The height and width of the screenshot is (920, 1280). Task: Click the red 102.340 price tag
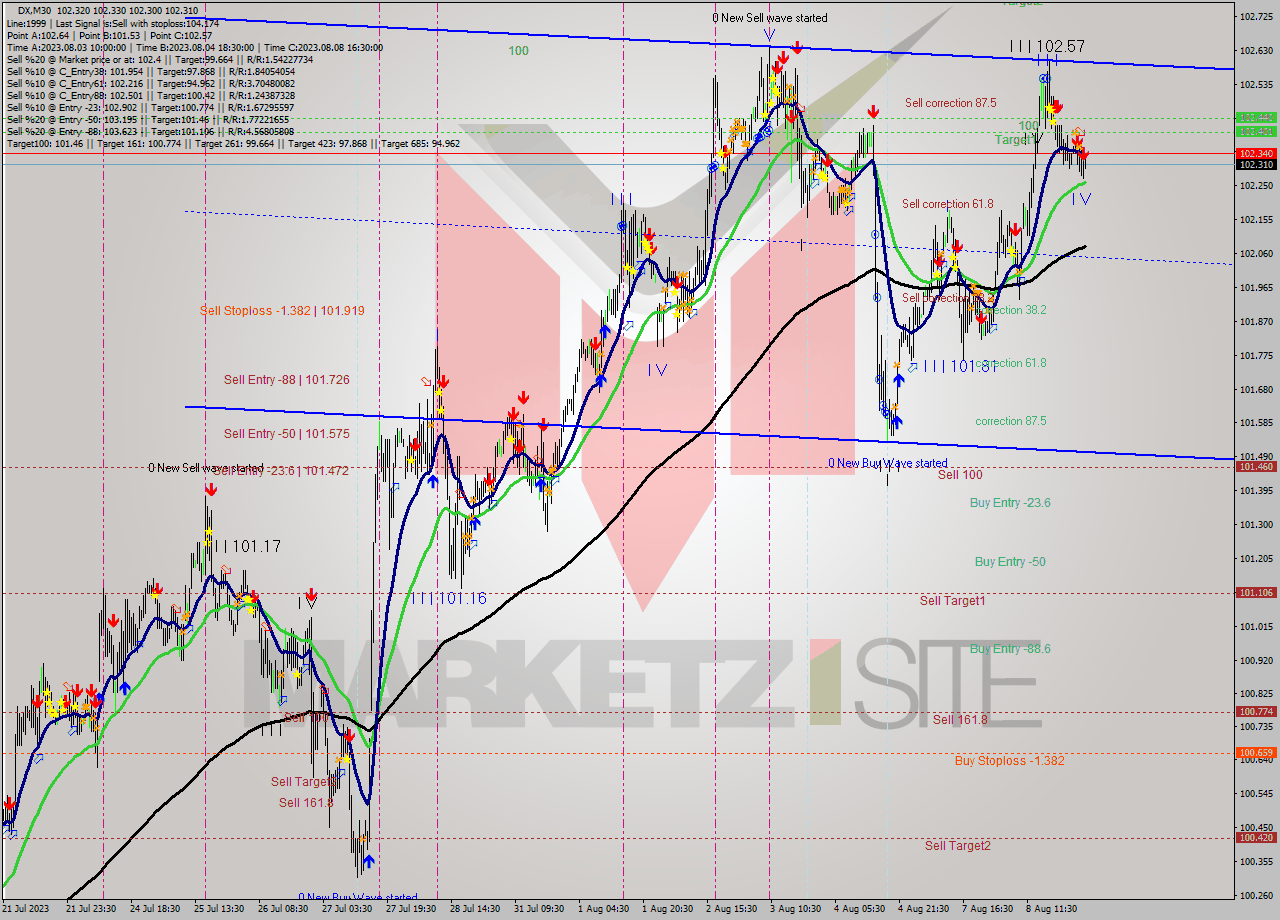(1255, 153)
